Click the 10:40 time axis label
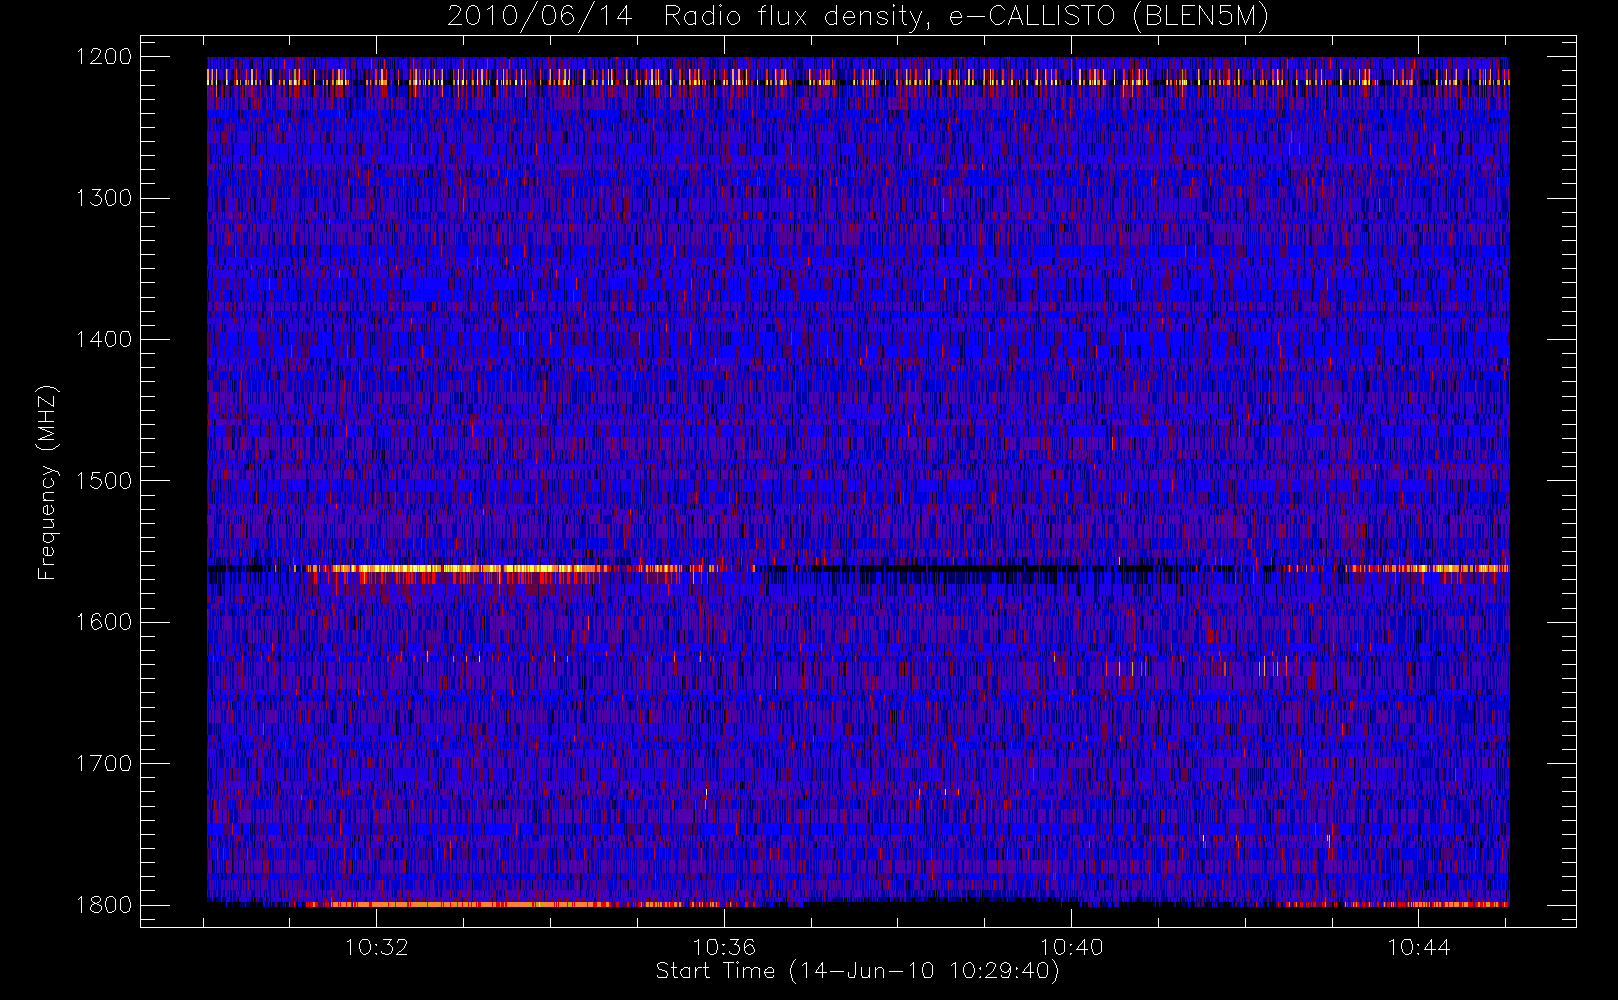Screen dimensions: 1618x1000 click(1072, 947)
